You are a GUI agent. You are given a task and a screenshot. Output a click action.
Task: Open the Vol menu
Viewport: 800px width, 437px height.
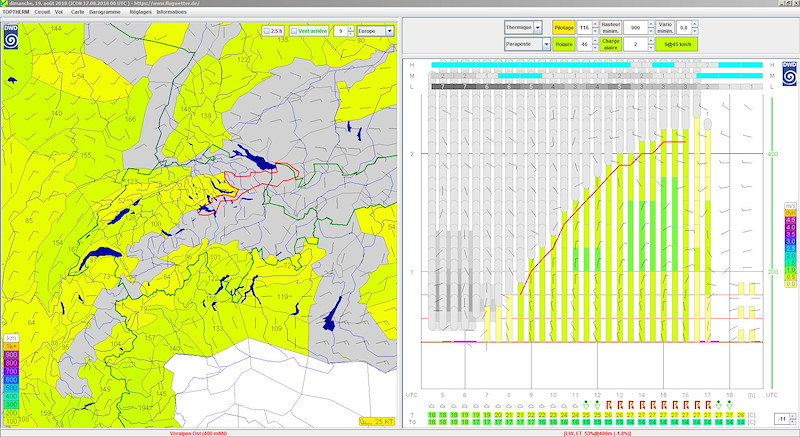tap(59, 12)
